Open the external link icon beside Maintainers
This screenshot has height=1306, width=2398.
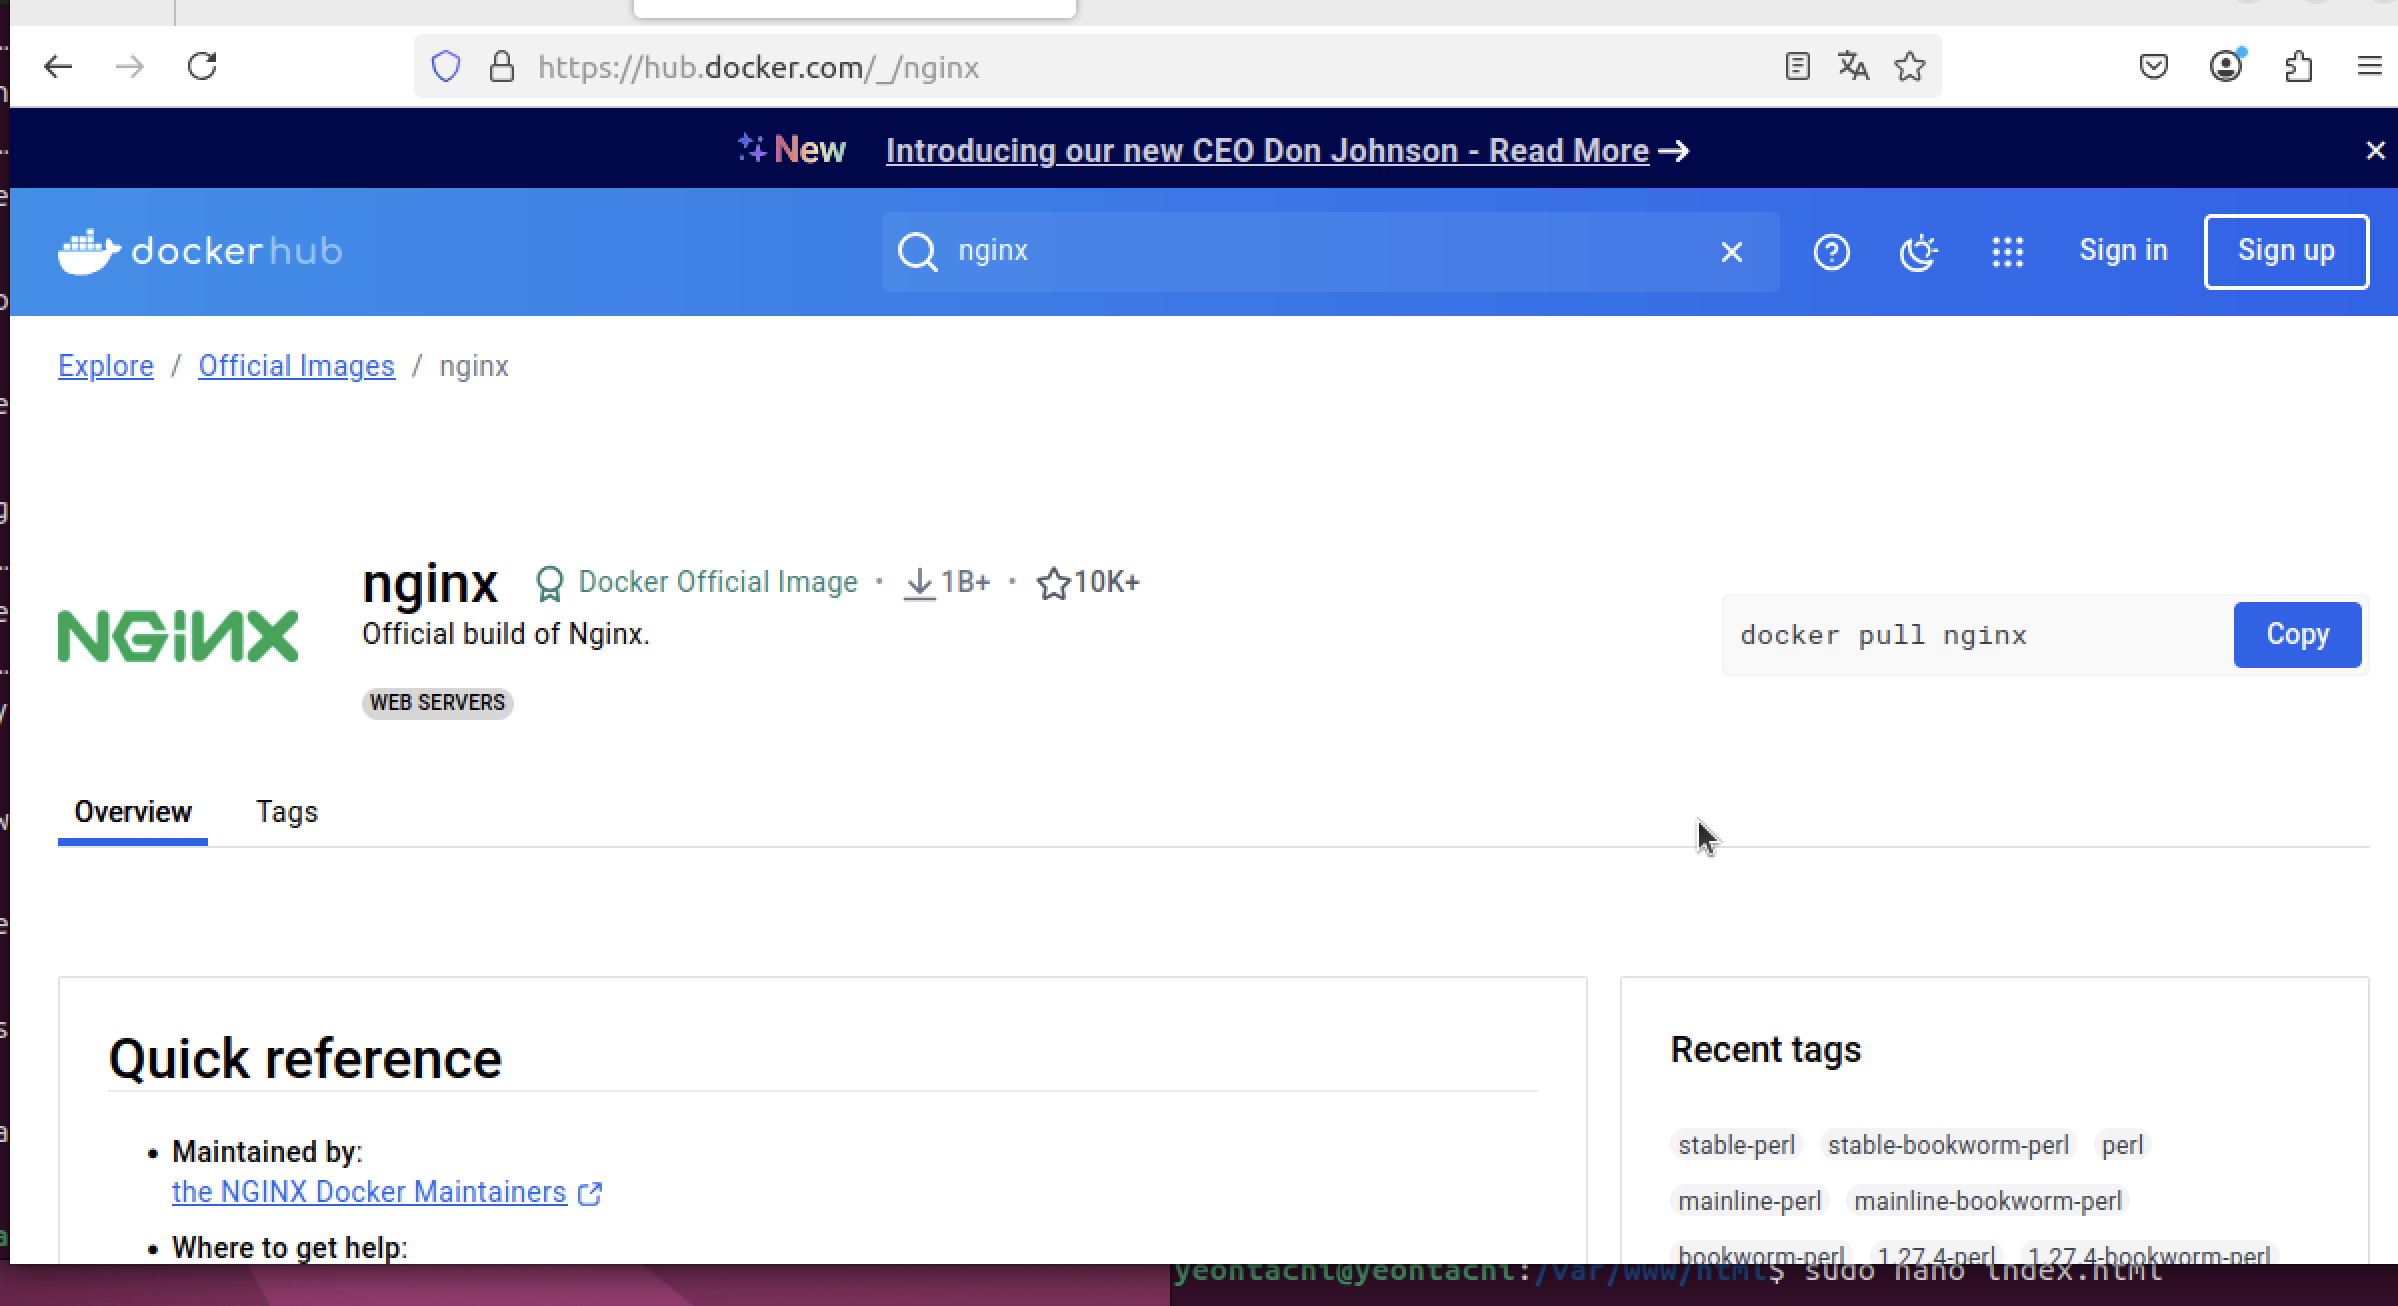click(x=590, y=1193)
